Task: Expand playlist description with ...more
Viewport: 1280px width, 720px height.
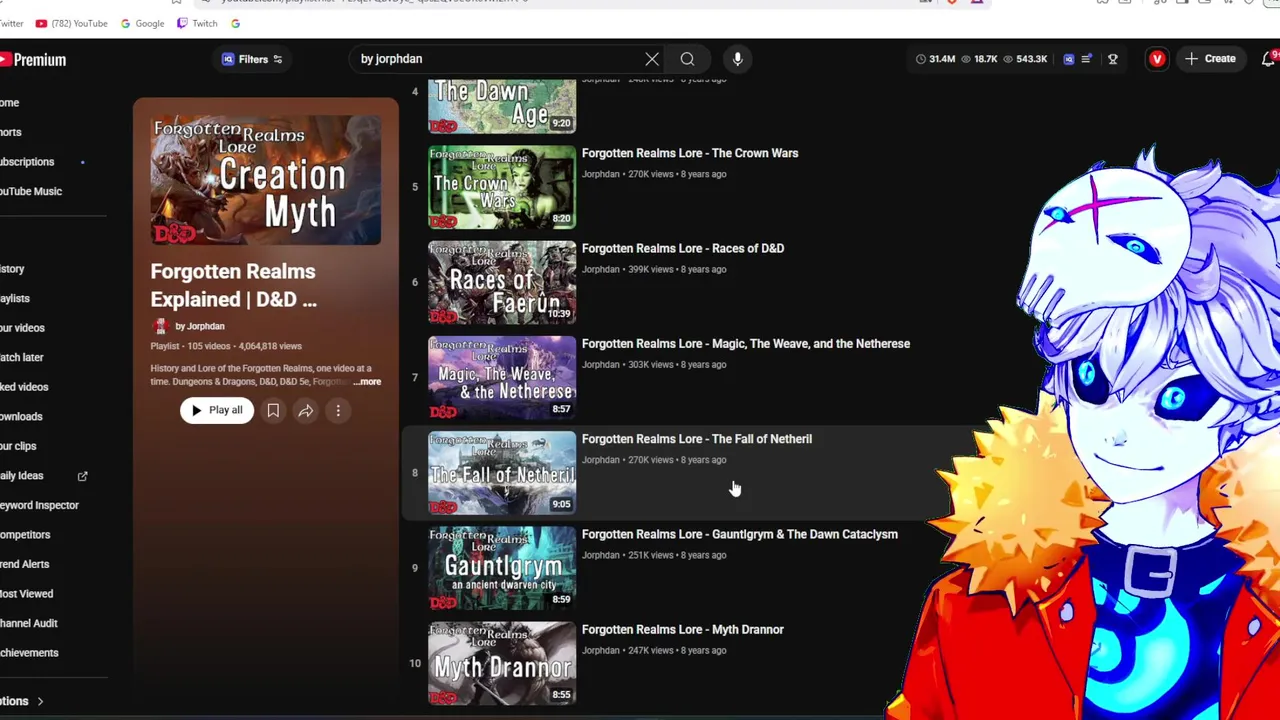Action: tap(367, 382)
